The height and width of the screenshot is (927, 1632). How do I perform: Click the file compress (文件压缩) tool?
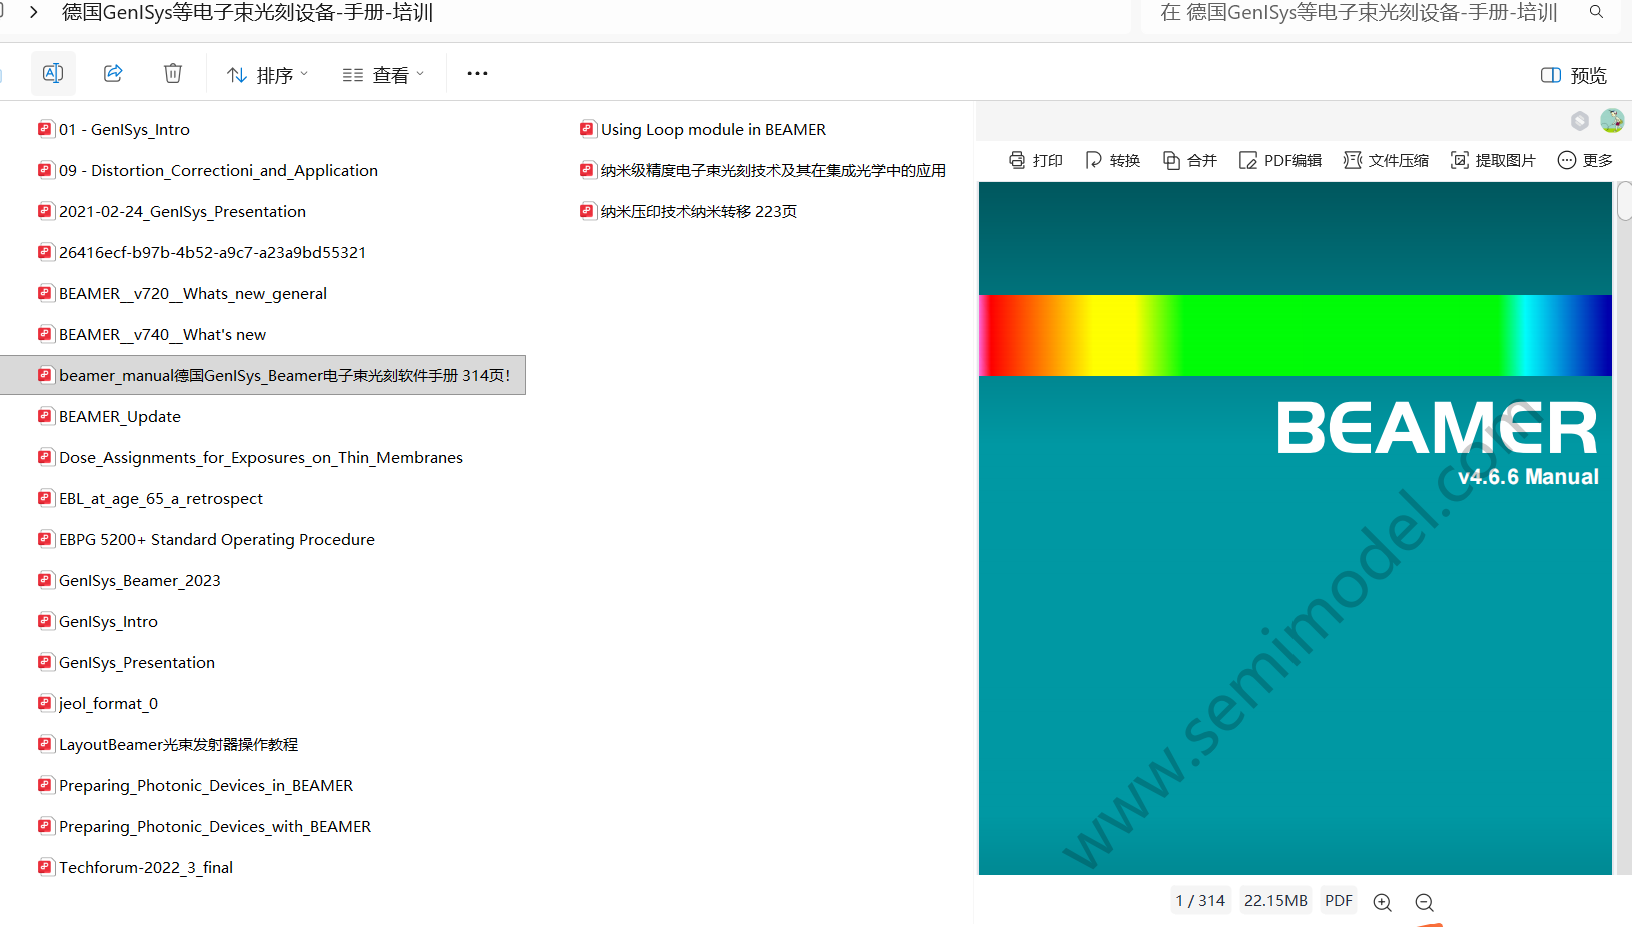(1387, 160)
